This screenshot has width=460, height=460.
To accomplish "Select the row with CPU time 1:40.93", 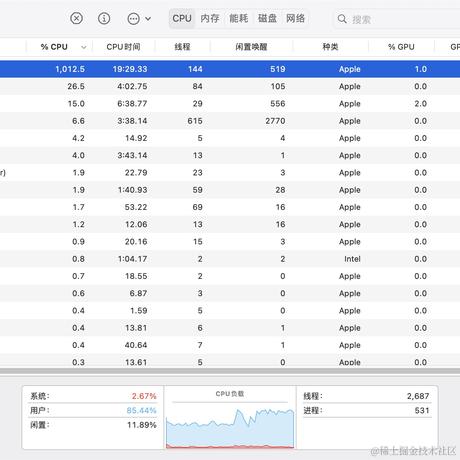I will coord(230,190).
